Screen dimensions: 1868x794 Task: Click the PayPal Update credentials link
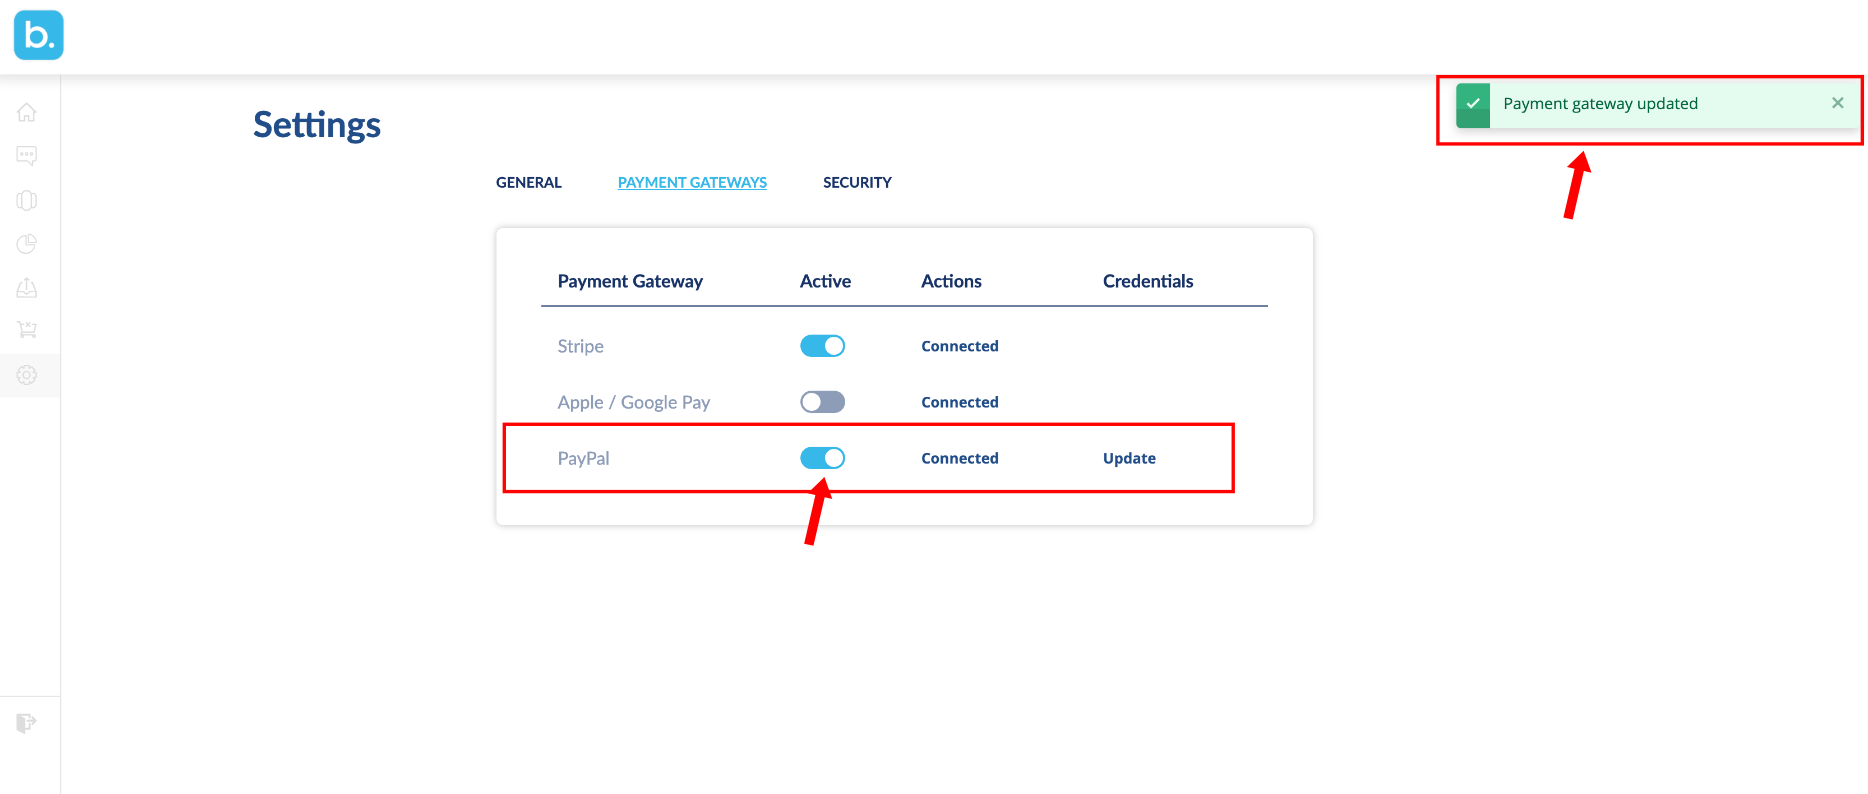coord(1129,458)
